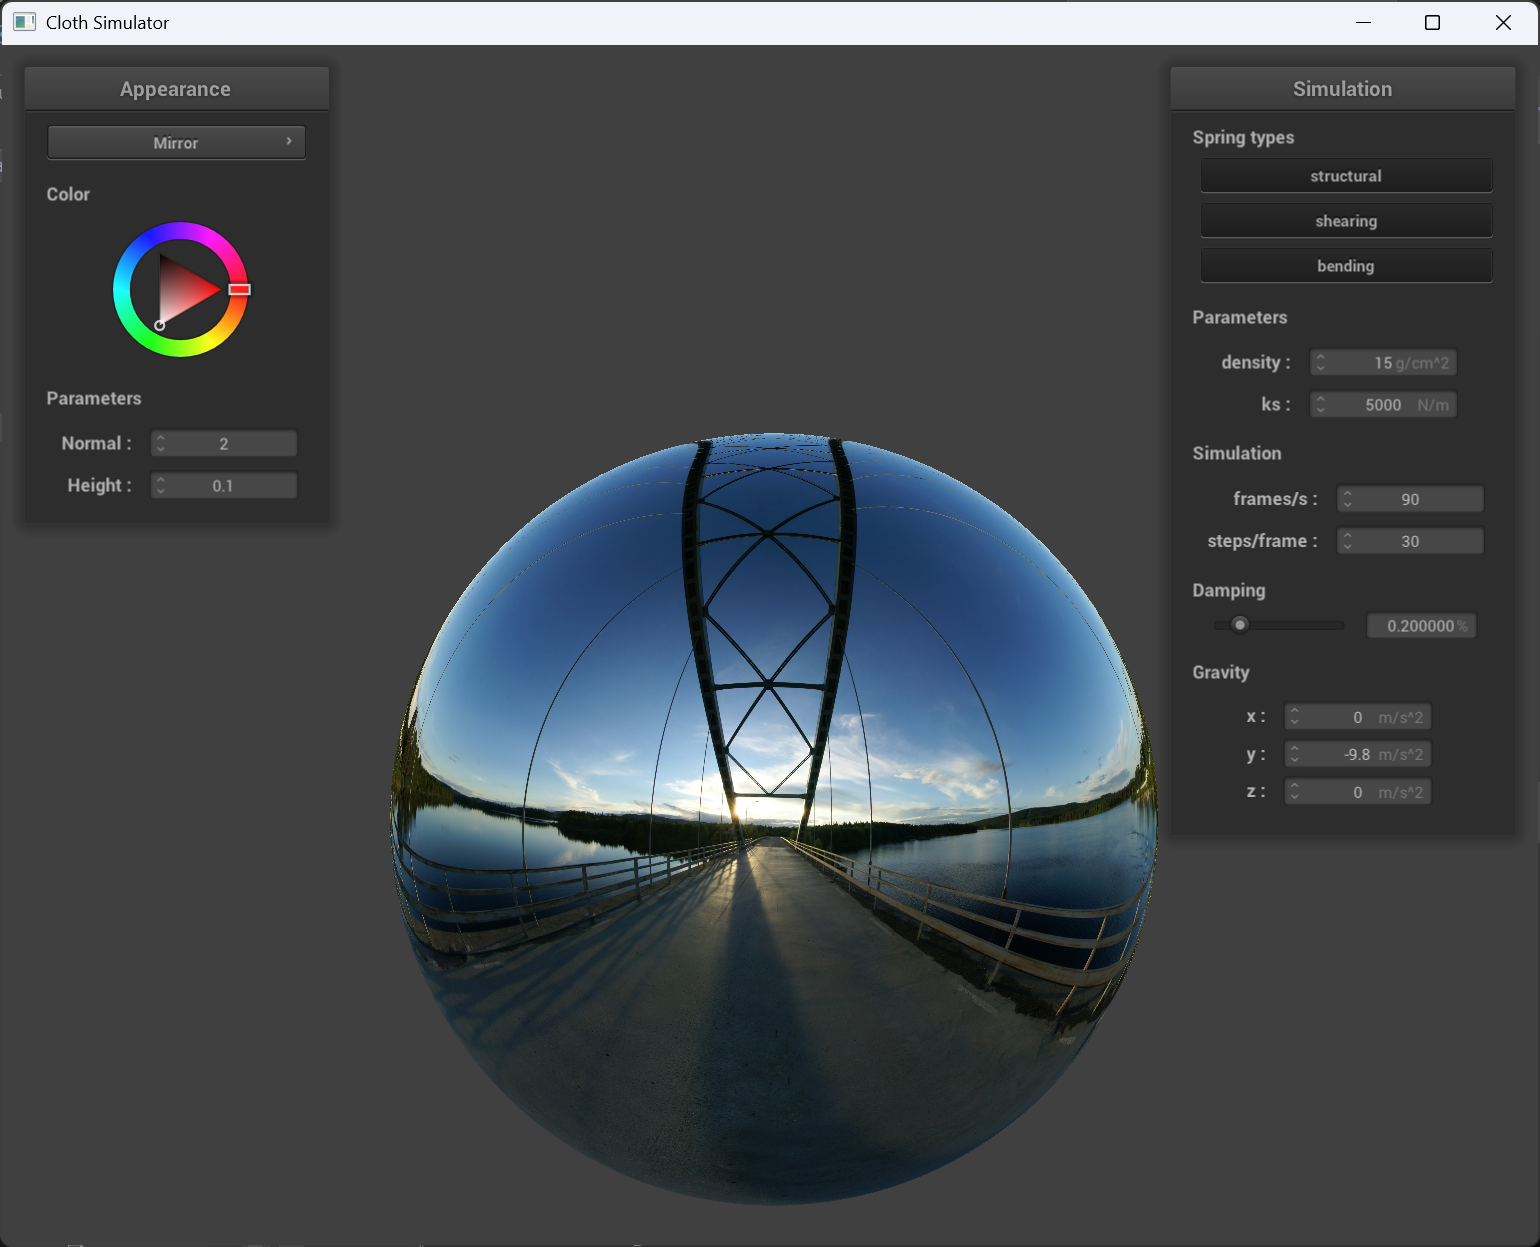Toggle structural spring type
The height and width of the screenshot is (1247, 1540).
[x=1346, y=176]
